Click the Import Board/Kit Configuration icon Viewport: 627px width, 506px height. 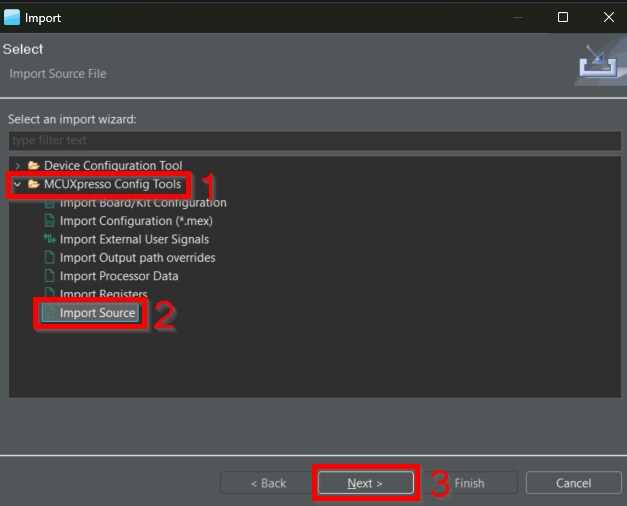[49, 203]
